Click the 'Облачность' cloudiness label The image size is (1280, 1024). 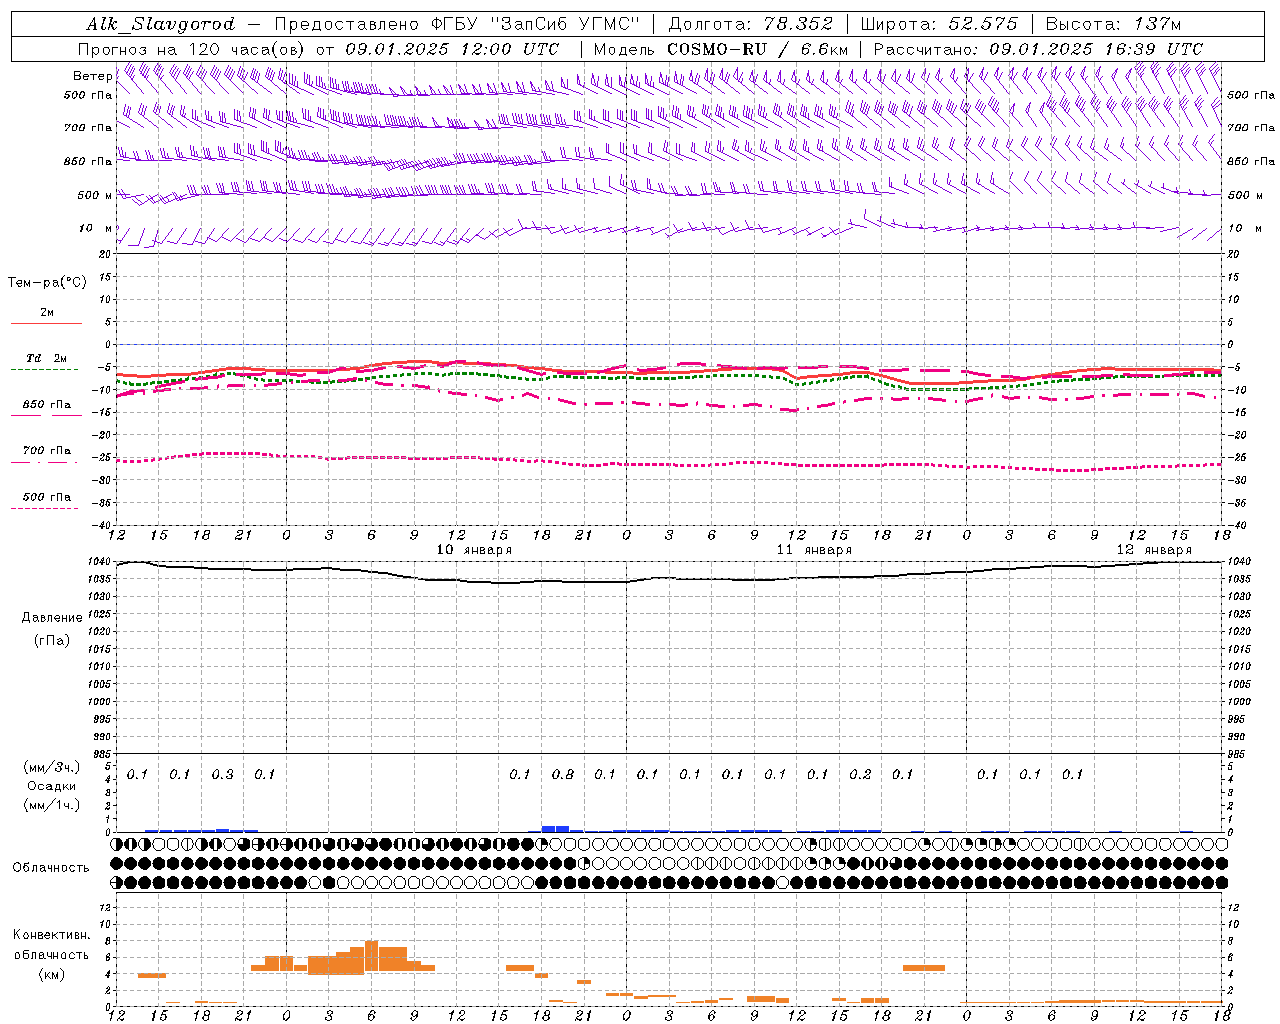point(51,868)
